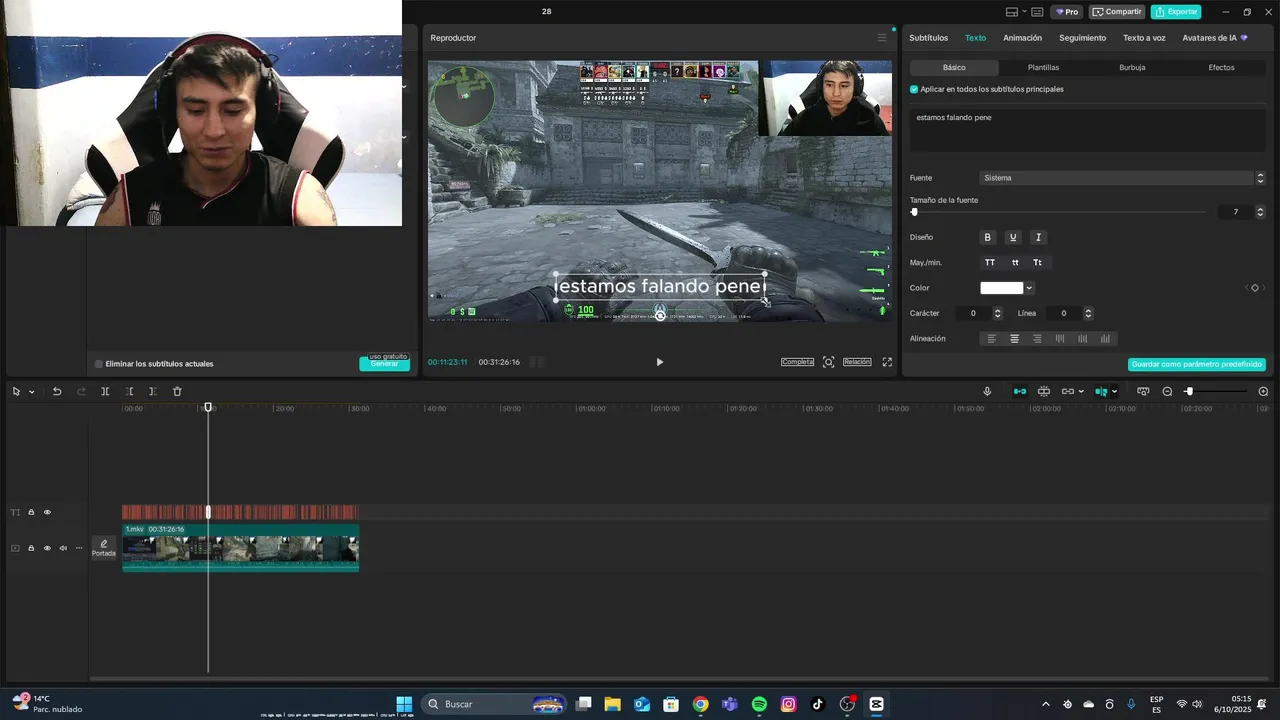Click the fullscreen icon in the player
The width and height of the screenshot is (1280, 720).
pyautogui.click(x=887, y=362)
